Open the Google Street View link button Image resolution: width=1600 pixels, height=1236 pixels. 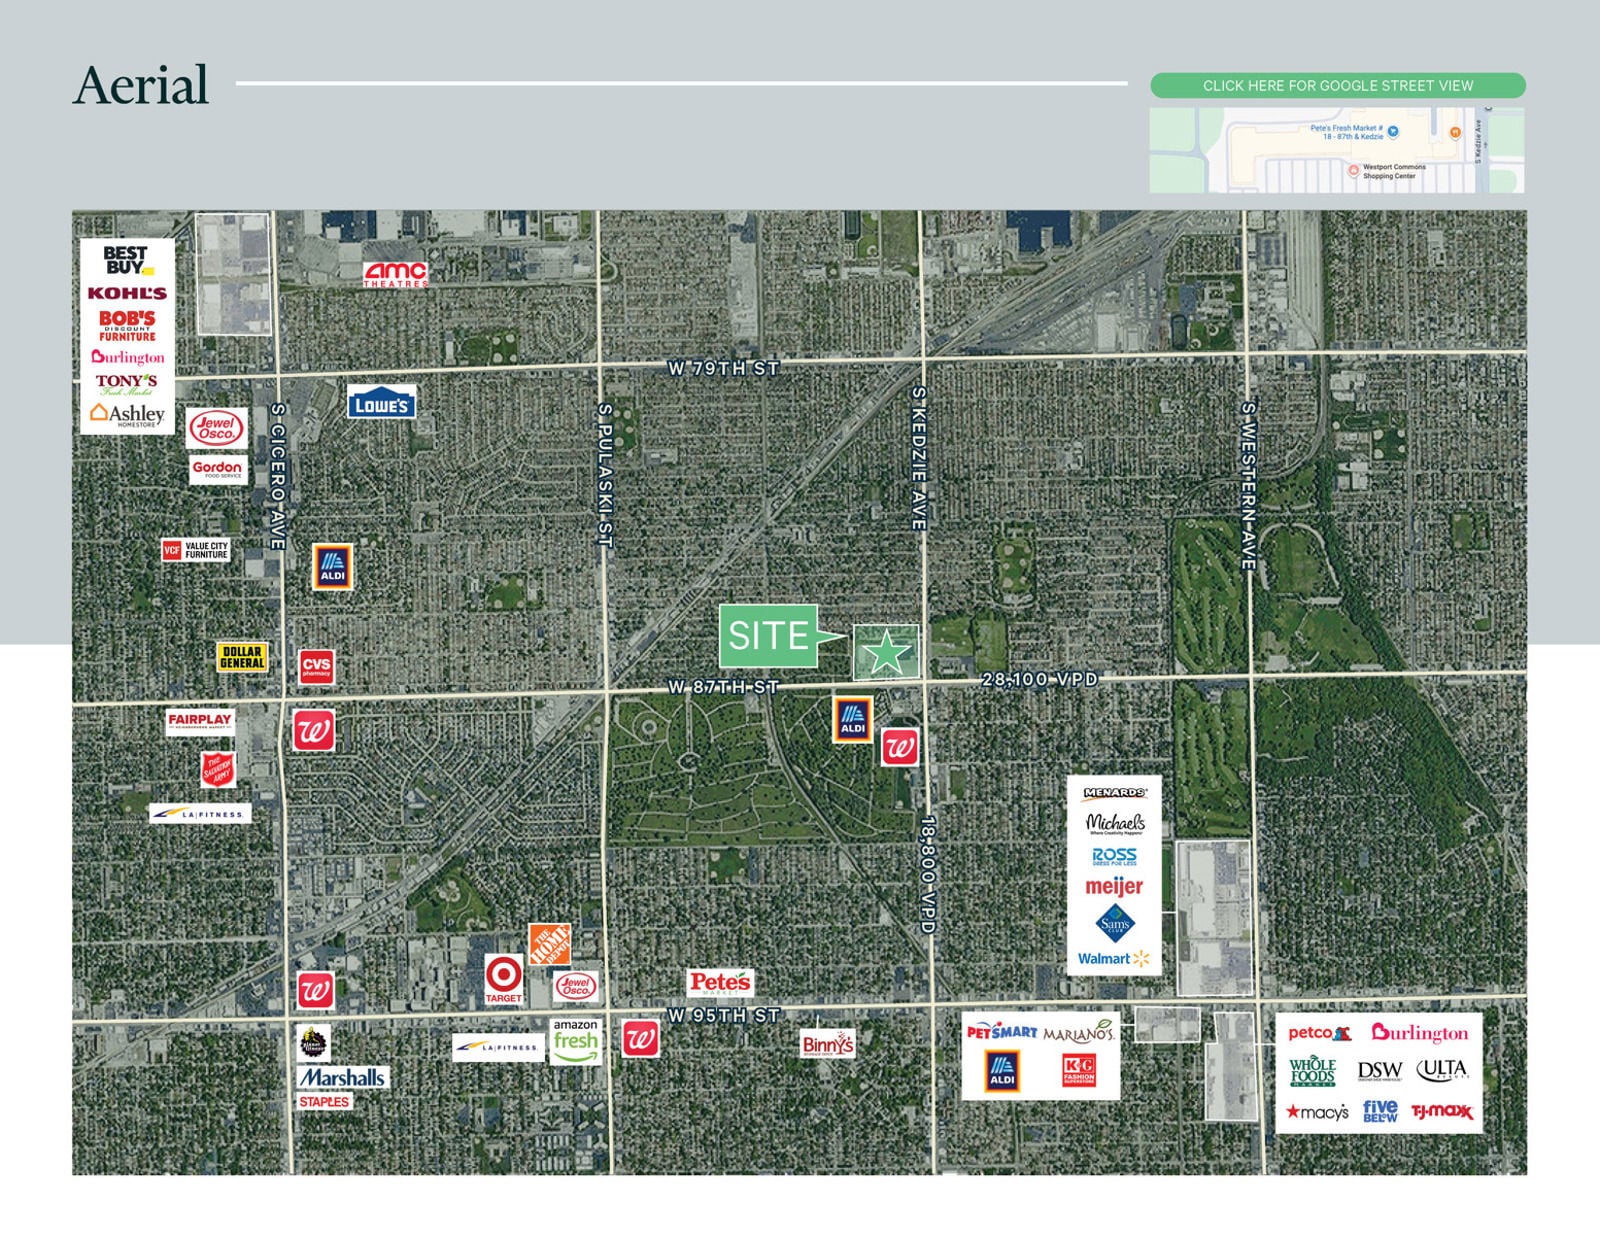(1338, 85)
